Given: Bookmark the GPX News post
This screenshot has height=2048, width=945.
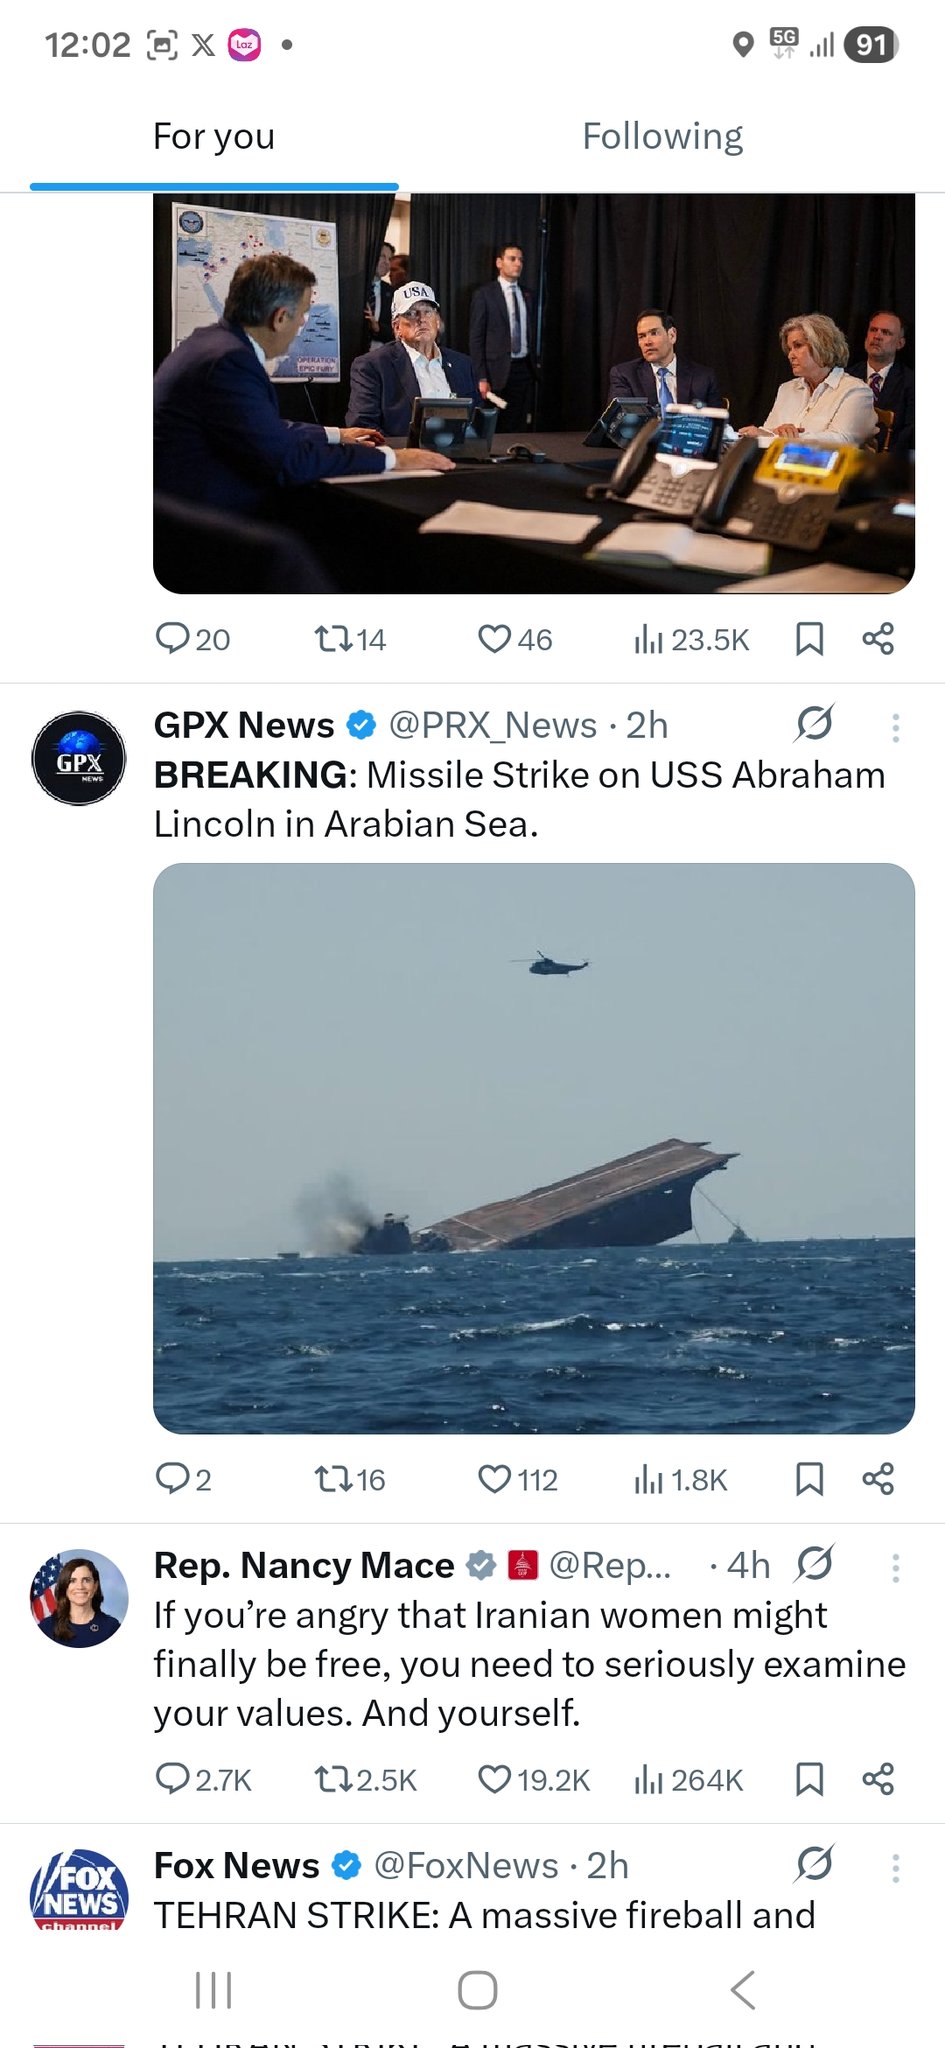Looking at the screenshot, I should pyautogui.click(x=809, y=1479).
